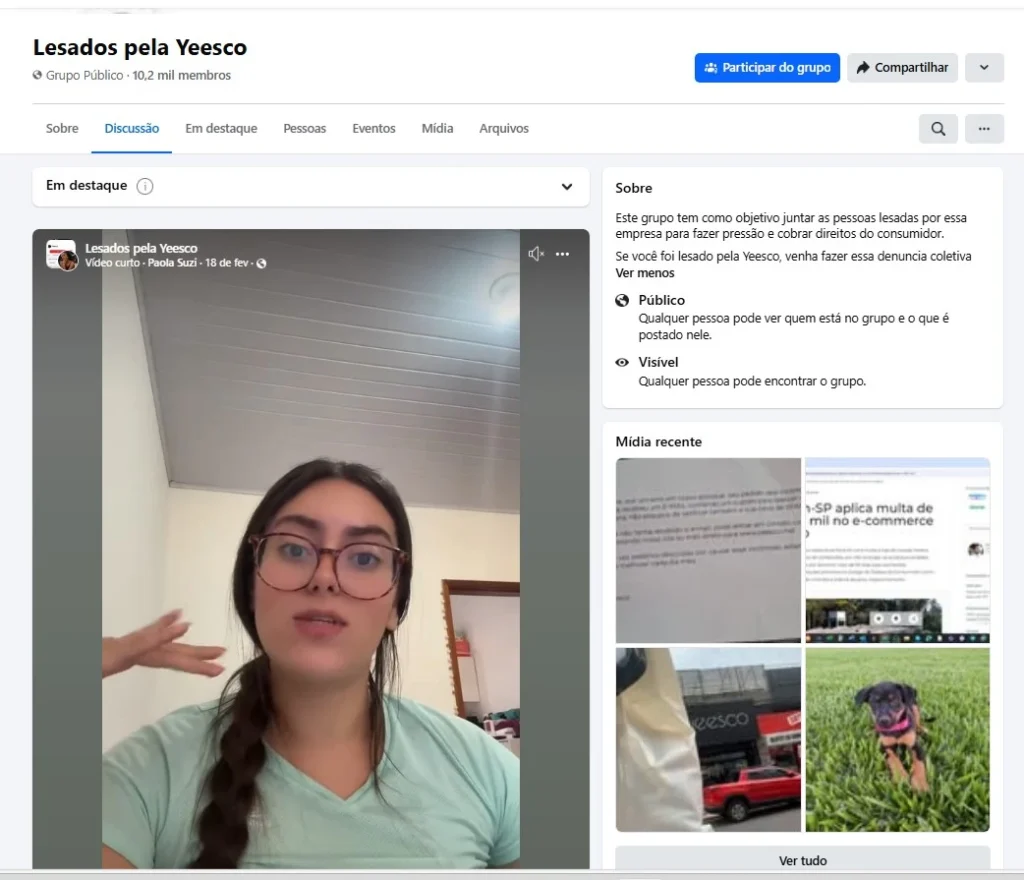The image size is (1024, 880).
Task: Switch to the Em destaque tab
Action: click(221, 129)
